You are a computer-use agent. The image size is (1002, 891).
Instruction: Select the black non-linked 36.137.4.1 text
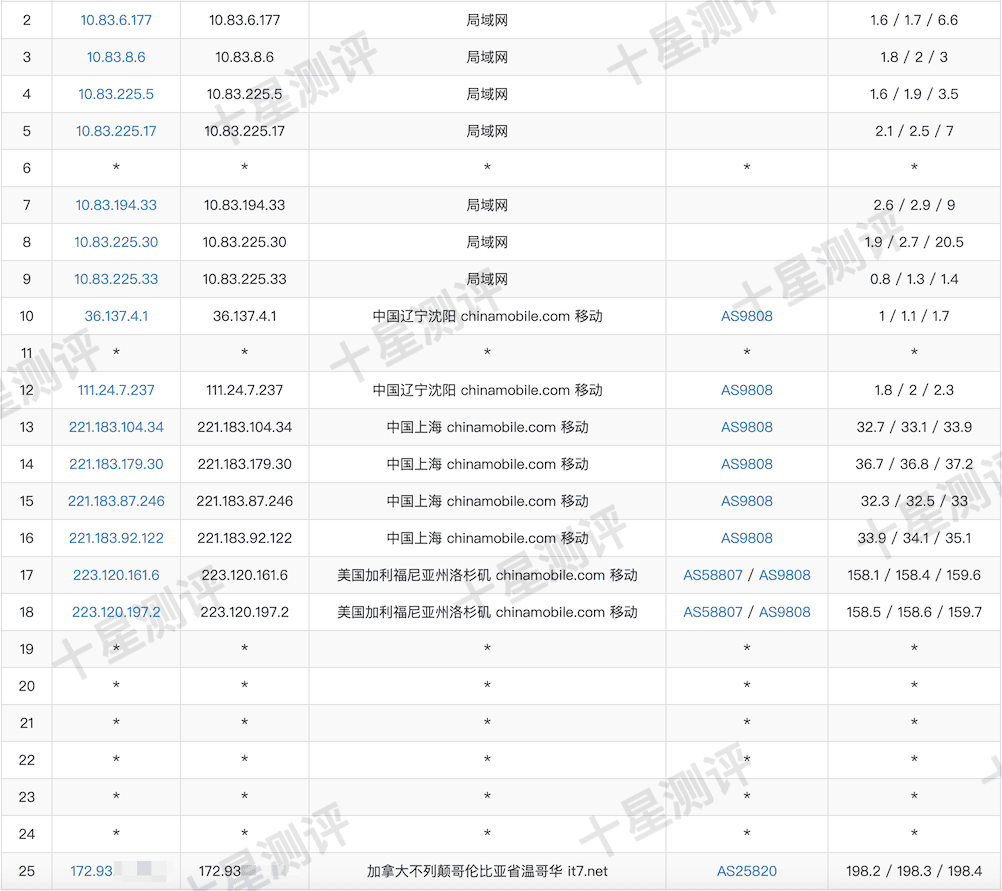pyautogui.click(x=244, y=316)
